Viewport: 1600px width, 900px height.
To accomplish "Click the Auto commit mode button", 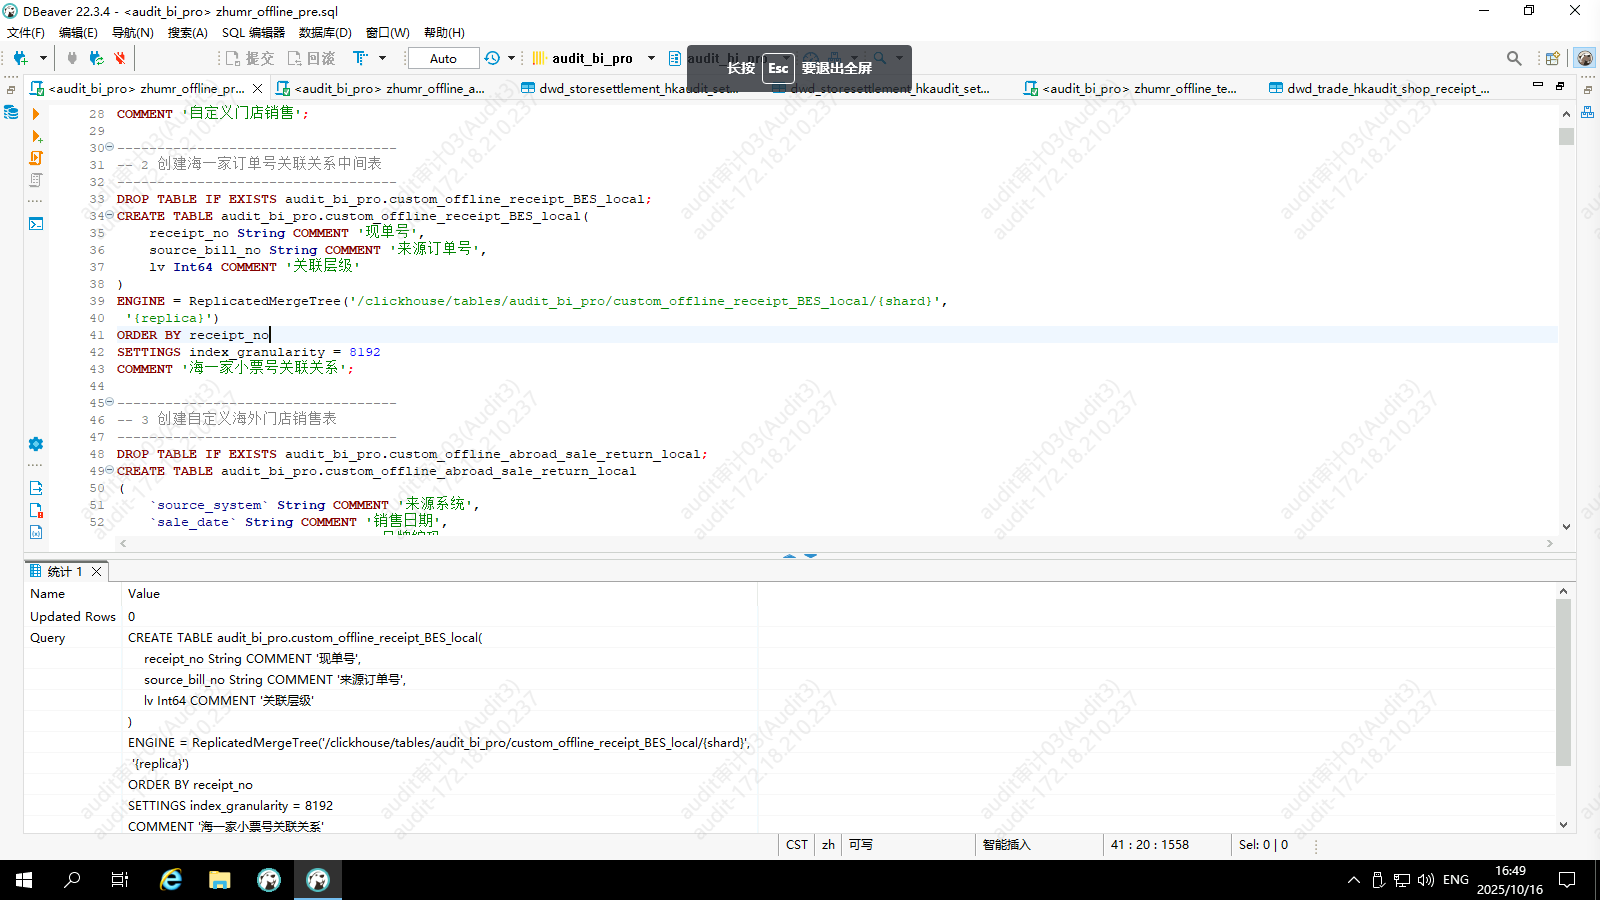I will [x=443, y=58].
